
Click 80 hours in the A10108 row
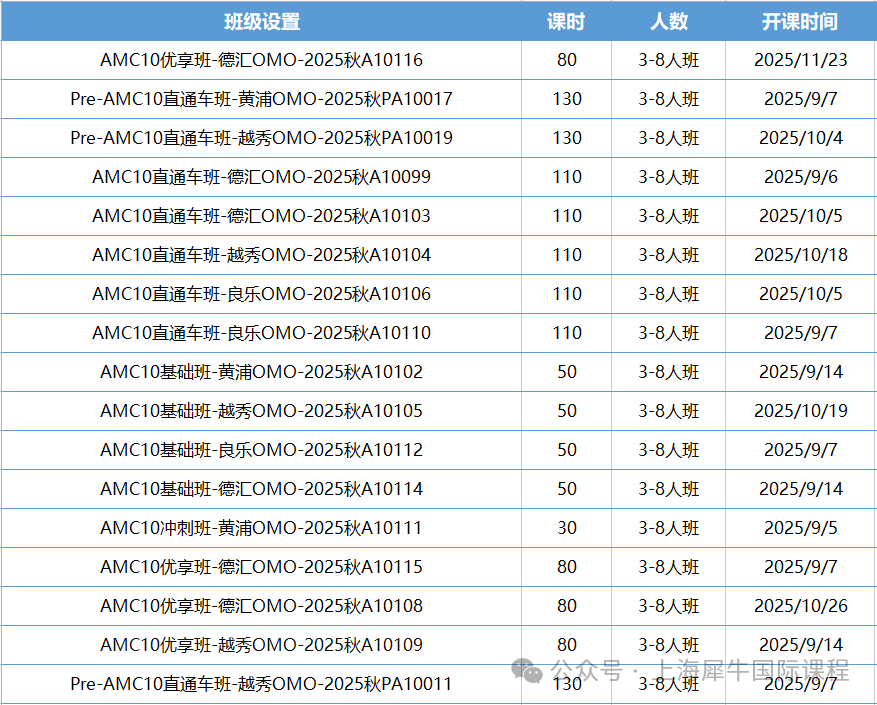coord(567,606)
